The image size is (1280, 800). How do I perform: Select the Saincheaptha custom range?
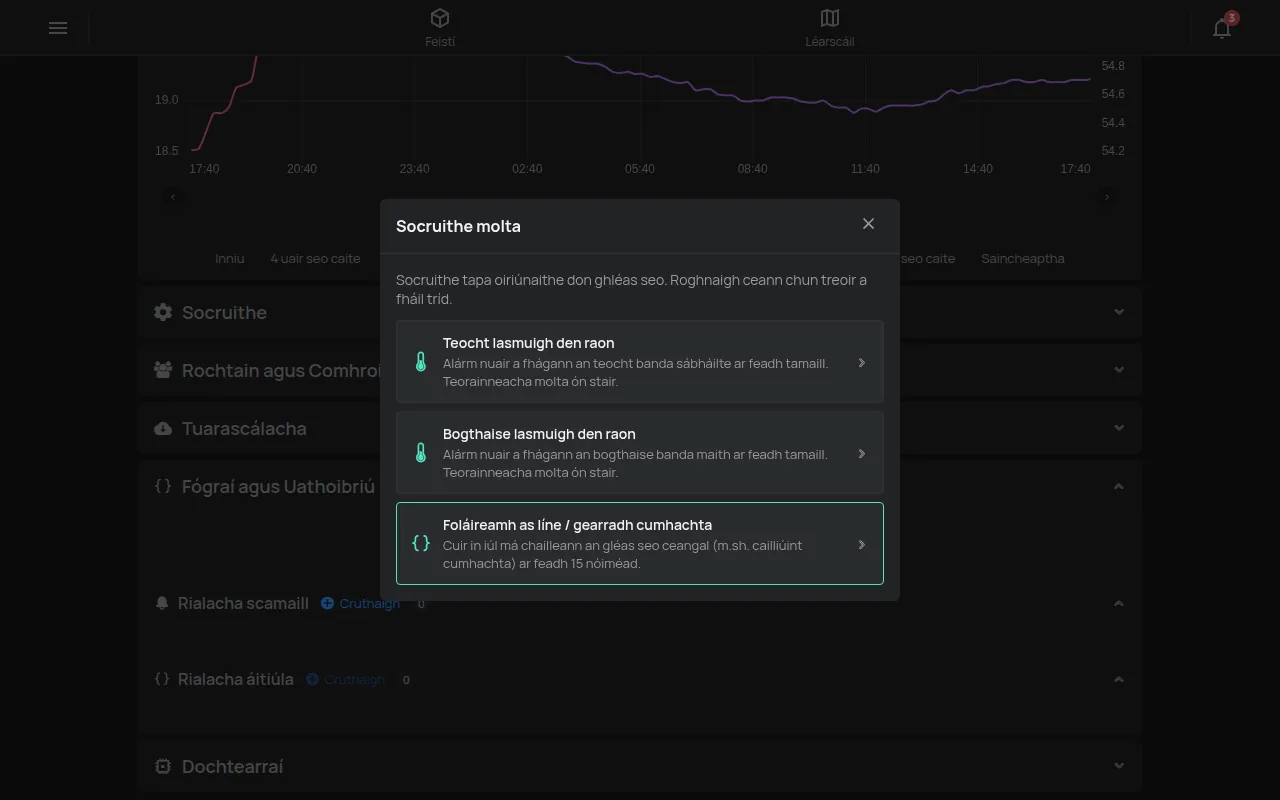click(1023, 258)
